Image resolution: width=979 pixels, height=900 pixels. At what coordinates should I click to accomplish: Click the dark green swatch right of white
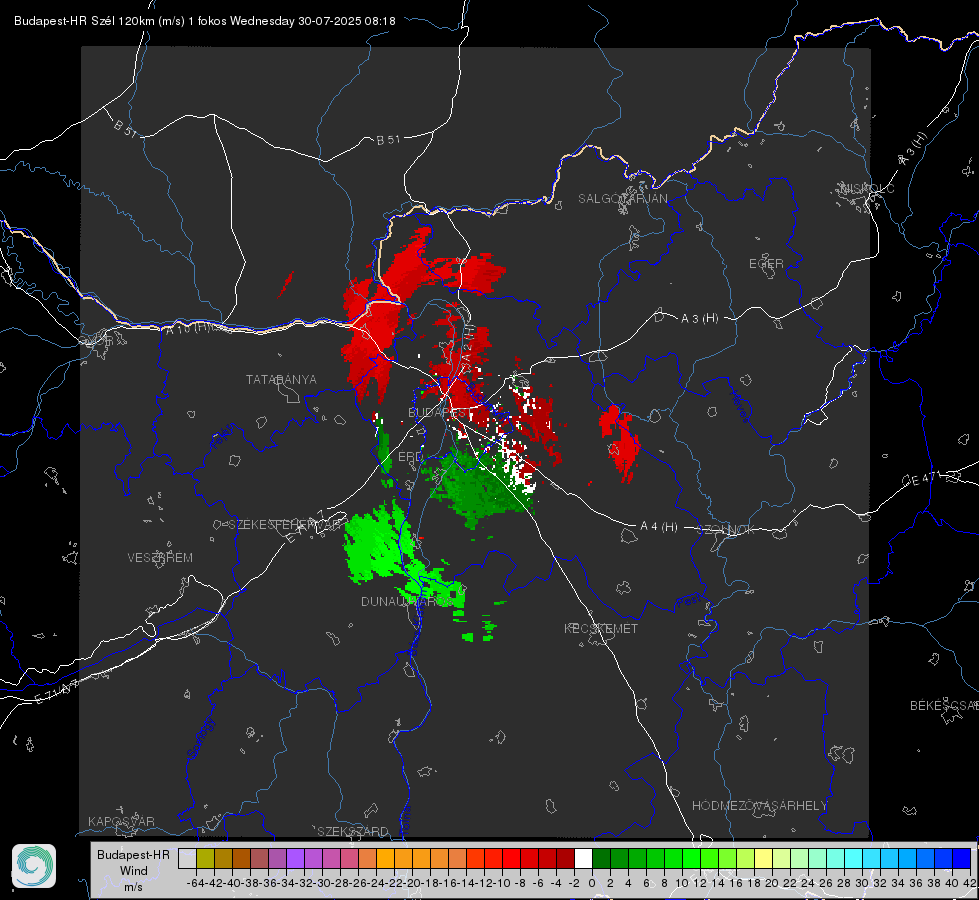click(x=601, y=858)
